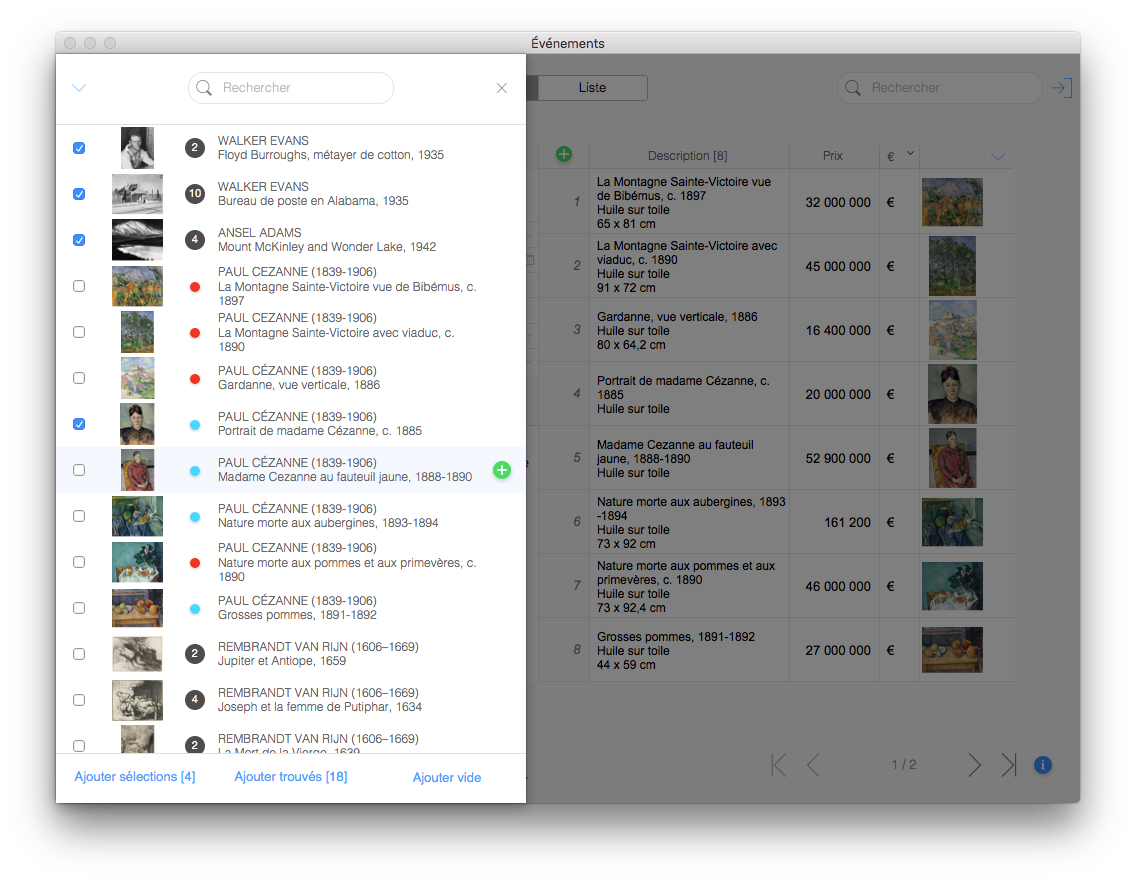
Task: Click green plus icon beside Madame Cezanne row
Action: coord(502,470)
